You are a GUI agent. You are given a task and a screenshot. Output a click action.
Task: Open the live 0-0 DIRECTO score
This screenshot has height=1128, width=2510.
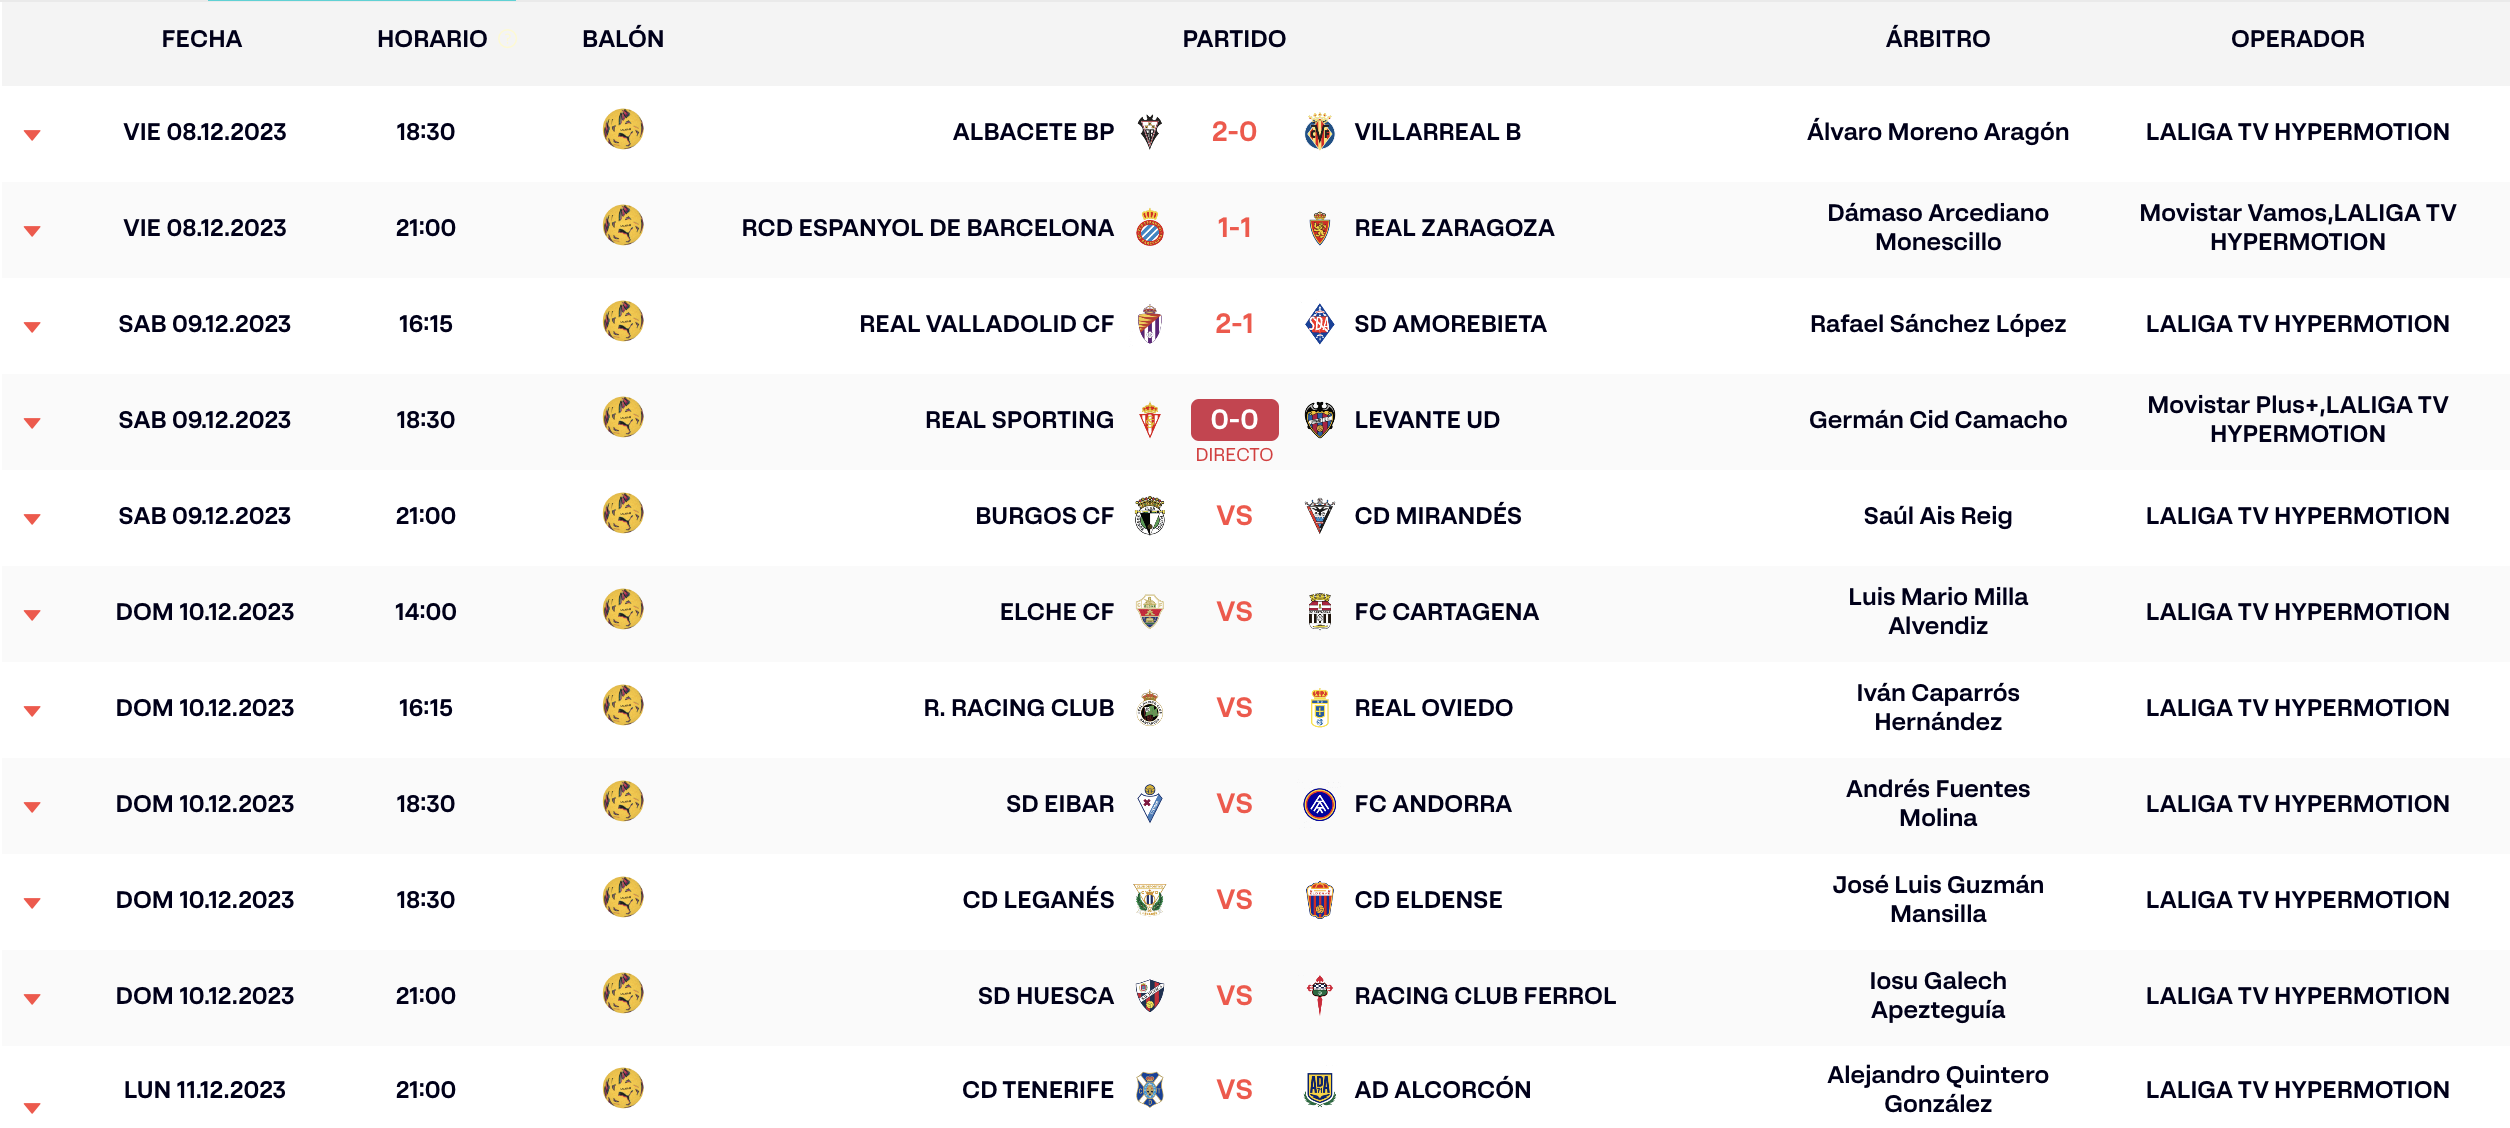[1234, 420]
